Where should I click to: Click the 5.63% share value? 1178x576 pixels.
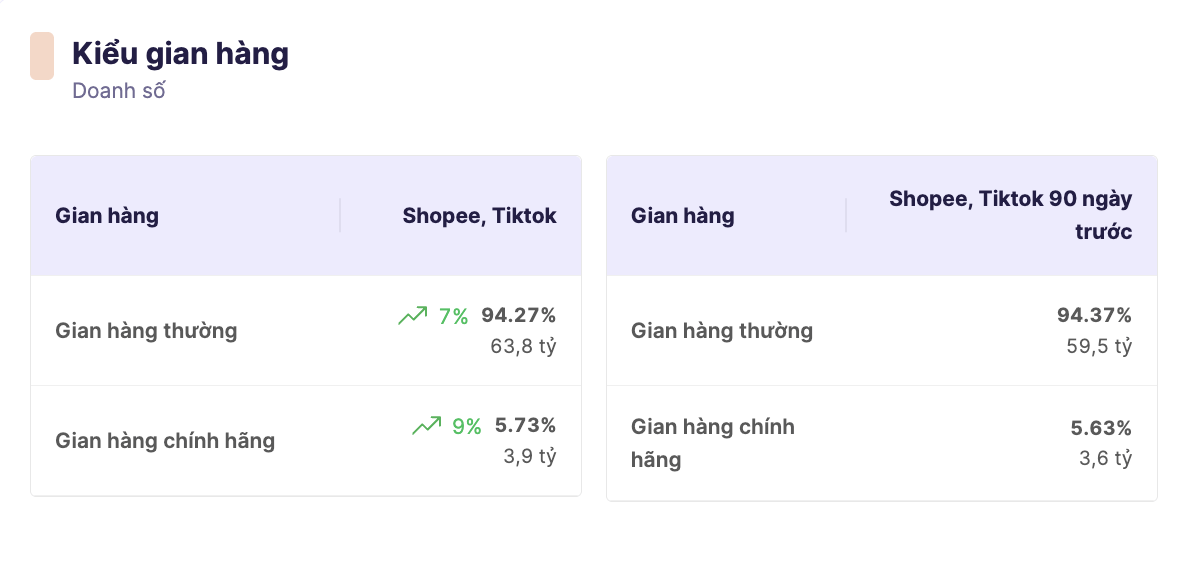1101,429
